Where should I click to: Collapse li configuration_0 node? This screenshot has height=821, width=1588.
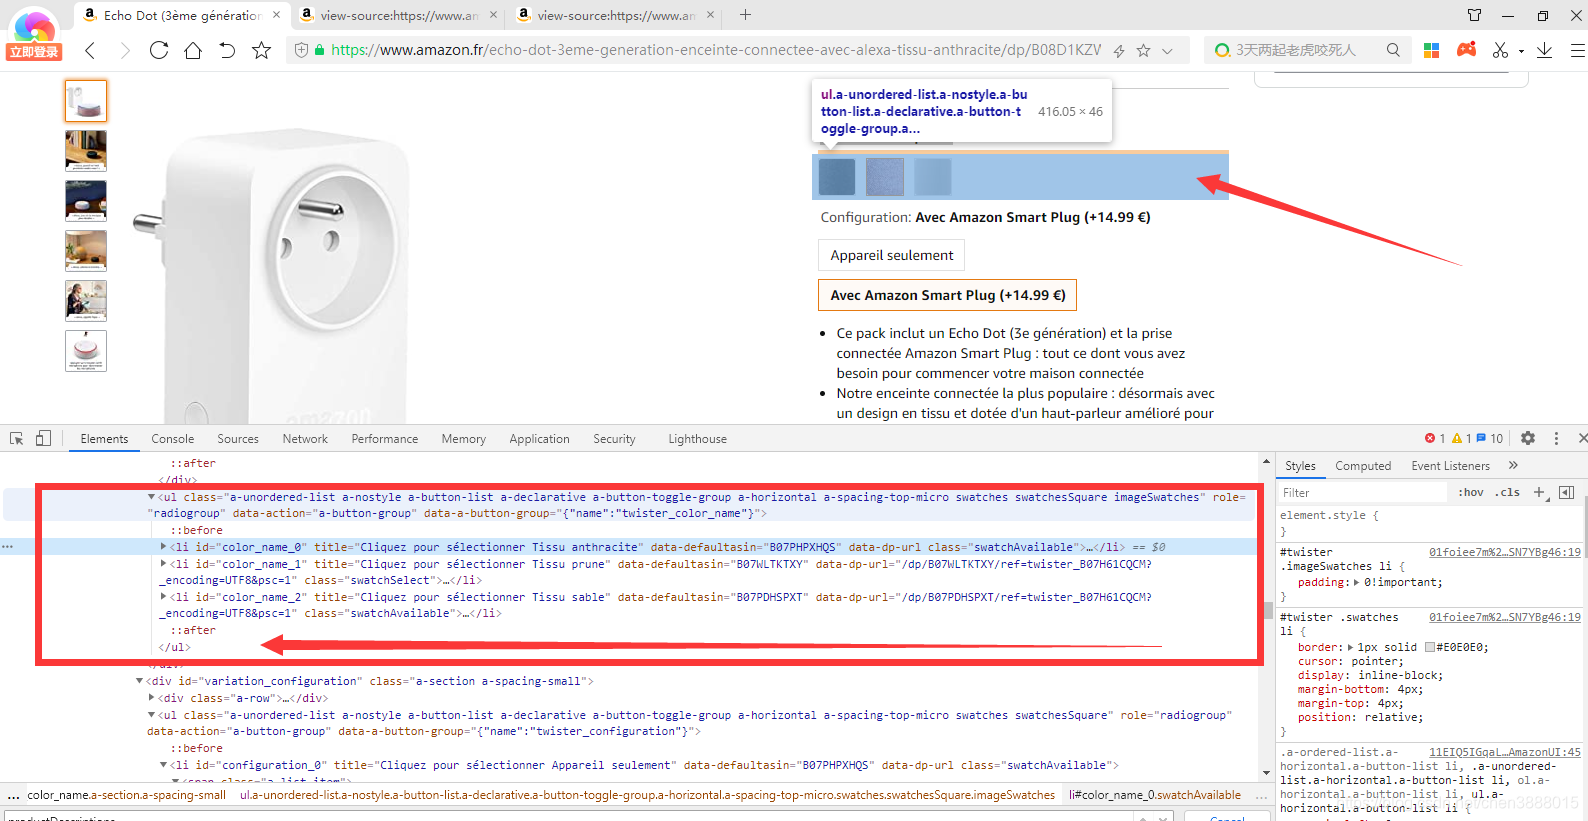[x=164, y=765]
